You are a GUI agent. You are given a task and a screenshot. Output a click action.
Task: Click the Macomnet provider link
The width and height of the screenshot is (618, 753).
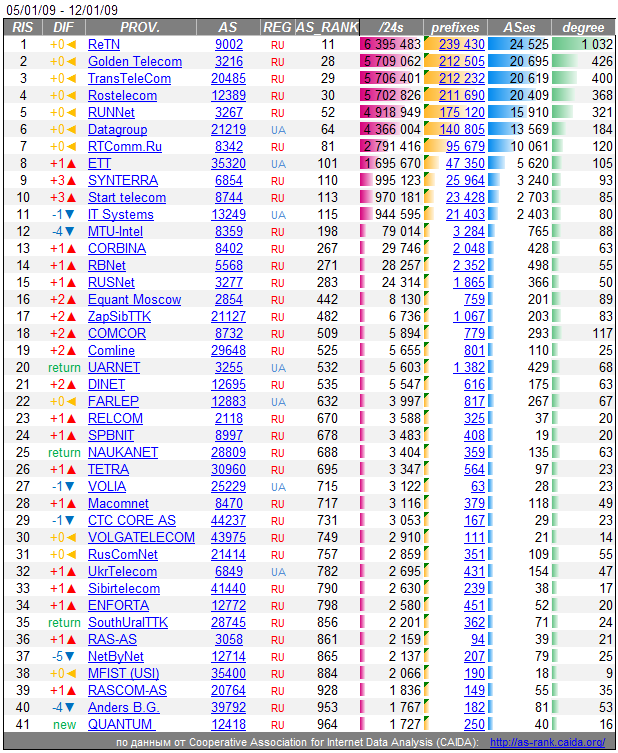(118, 504)
